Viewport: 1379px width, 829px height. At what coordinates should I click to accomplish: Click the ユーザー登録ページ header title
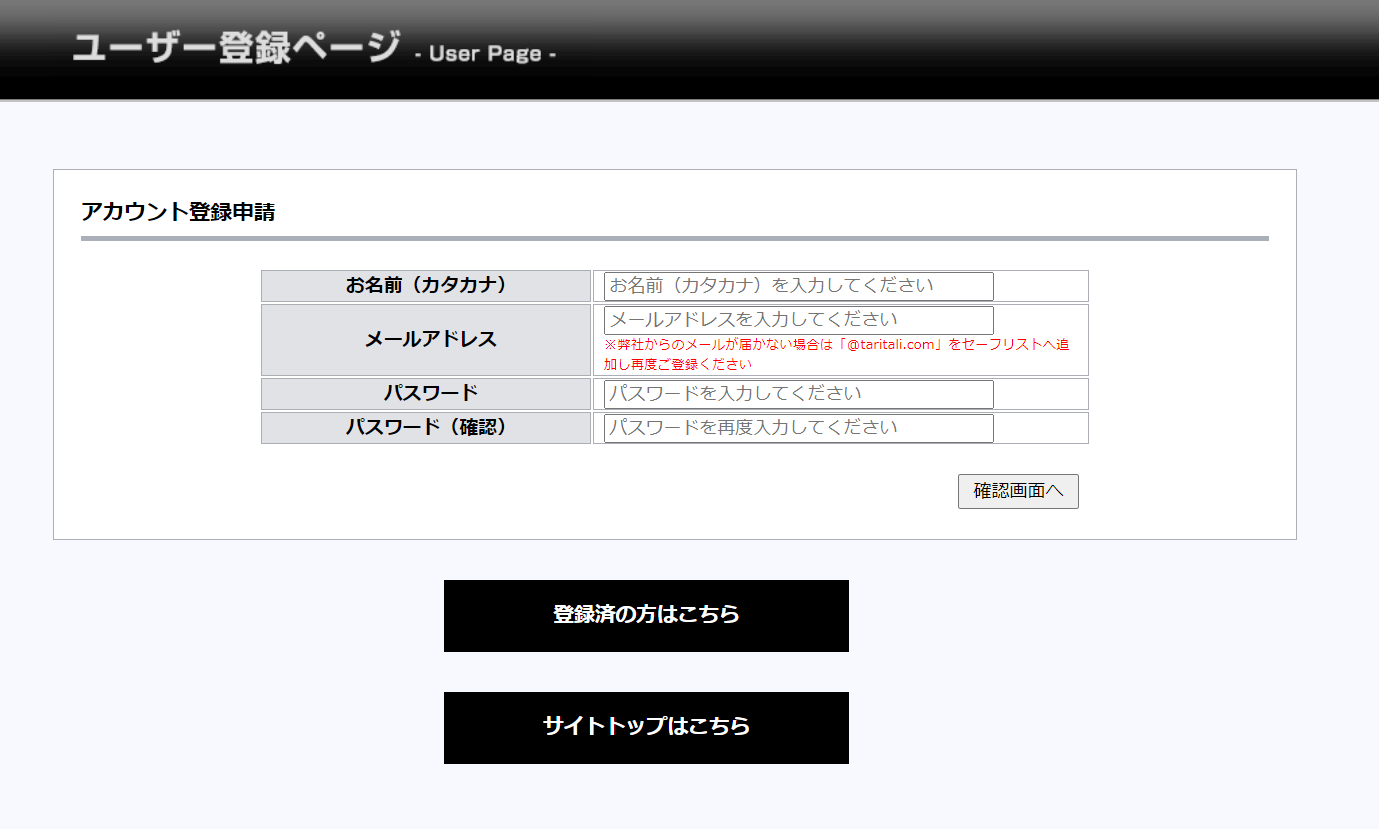(x=235, y=48)
